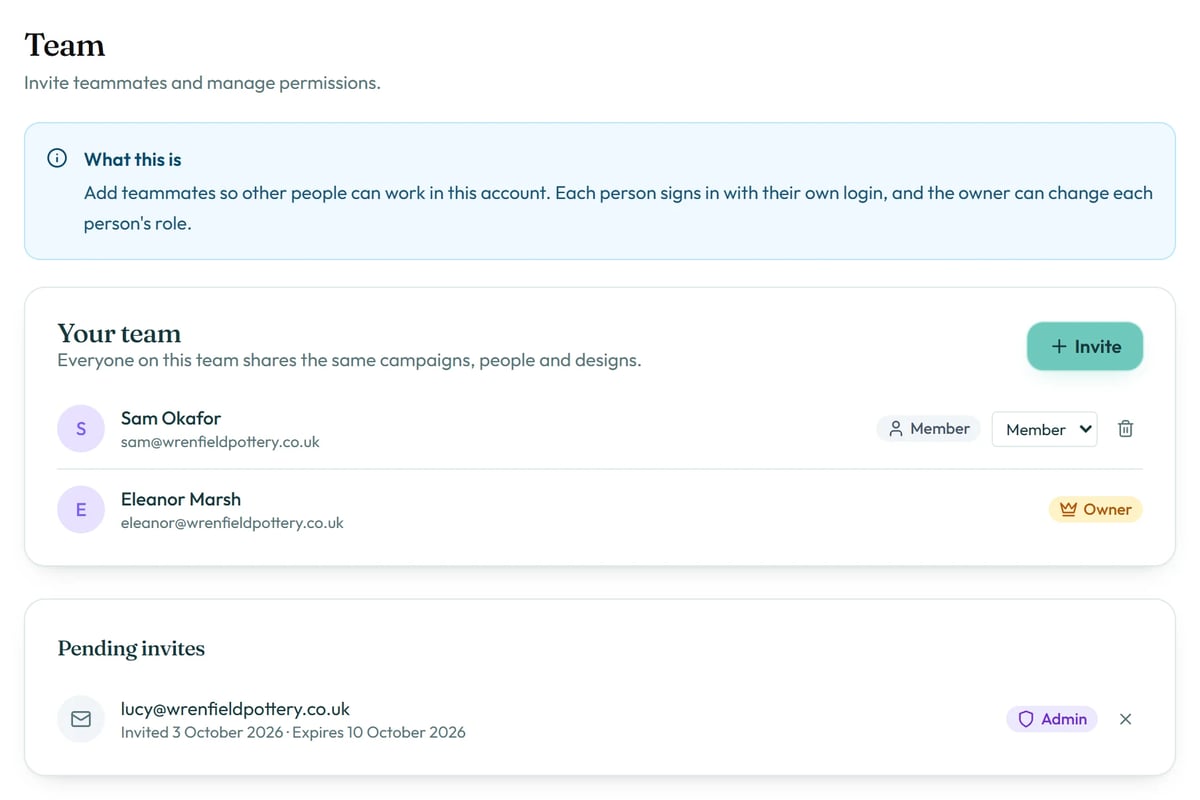Screen dimensions: 1200x800
Task: Click the Admin badge on the pending invite
Action: pos(1052,719)
